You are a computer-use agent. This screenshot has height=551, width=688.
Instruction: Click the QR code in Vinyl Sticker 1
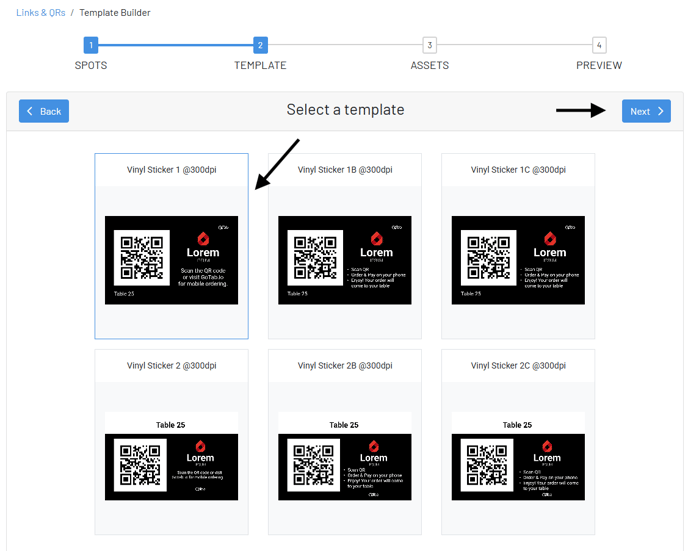(x=141, y=258)
